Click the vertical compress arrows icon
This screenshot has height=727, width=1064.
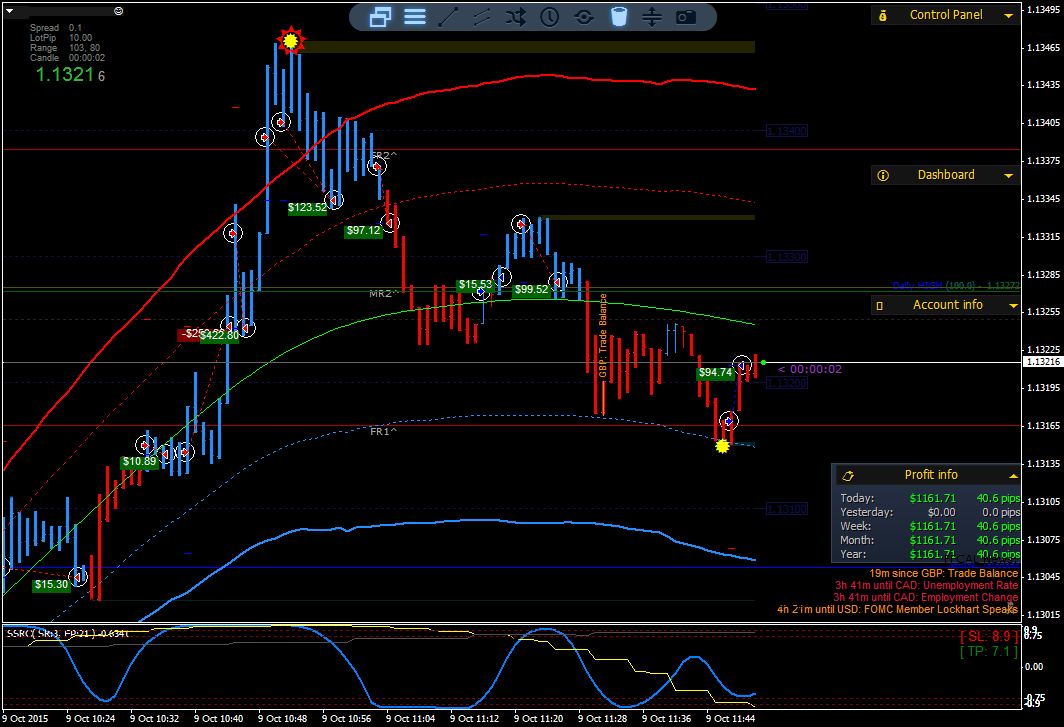click(651, 17)
